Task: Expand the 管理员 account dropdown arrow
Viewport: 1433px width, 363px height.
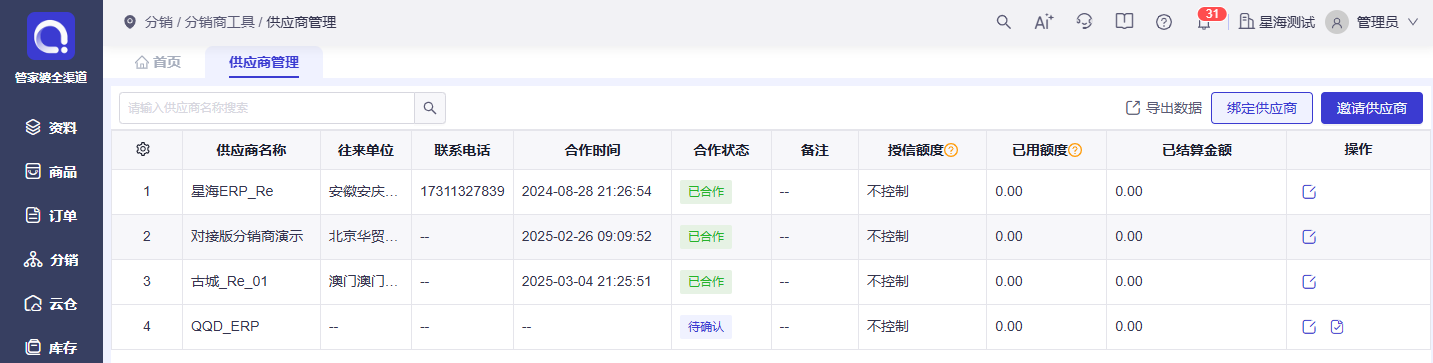Action: 1413,22
